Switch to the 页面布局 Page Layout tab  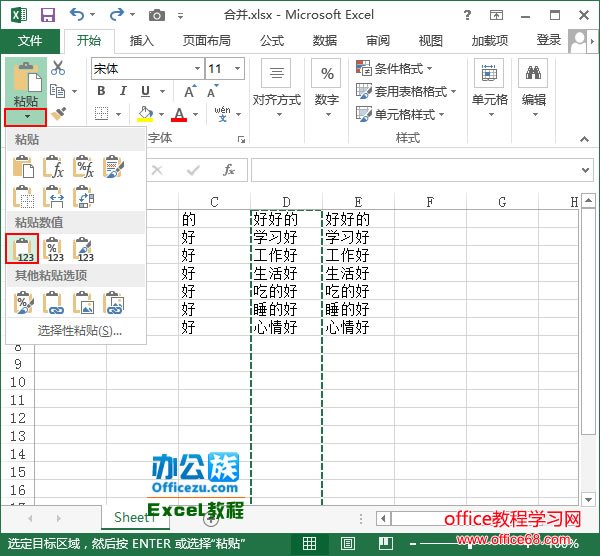coord(206,40)
